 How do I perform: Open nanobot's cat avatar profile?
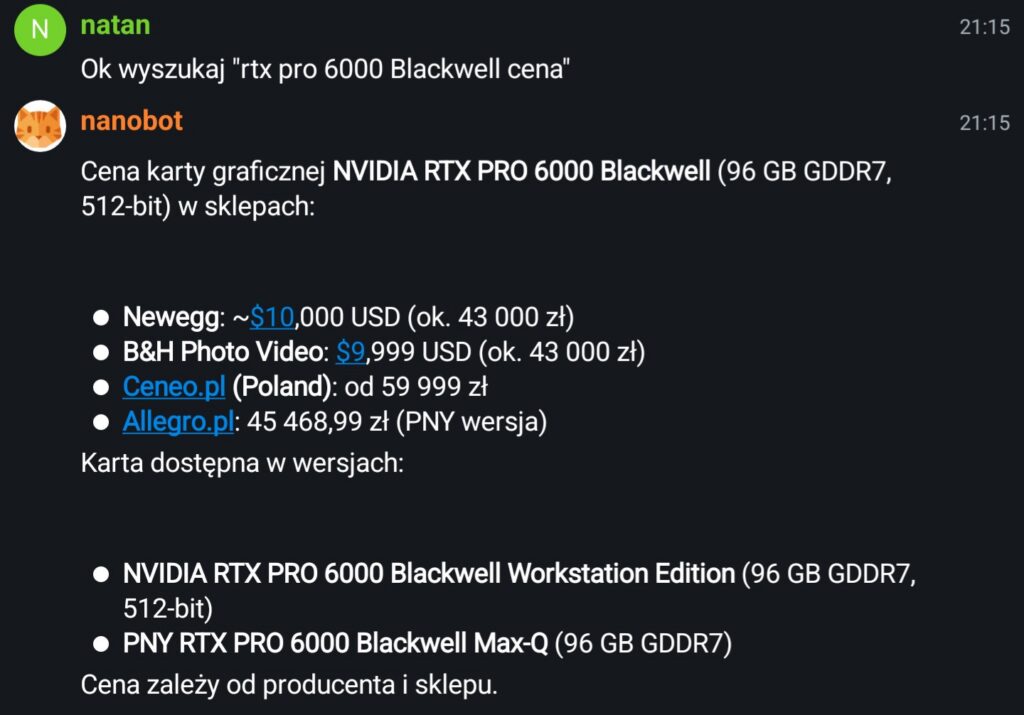(x=40, y=127)
